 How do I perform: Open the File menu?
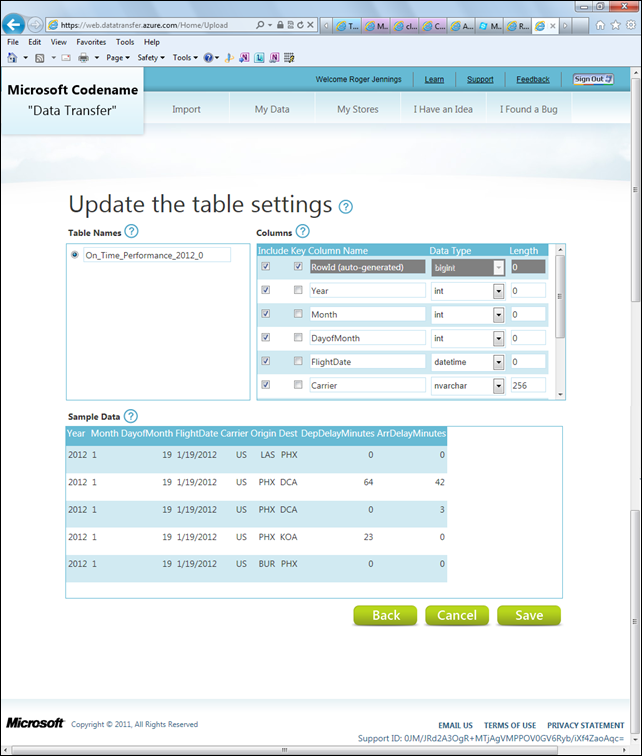(13, 42)
